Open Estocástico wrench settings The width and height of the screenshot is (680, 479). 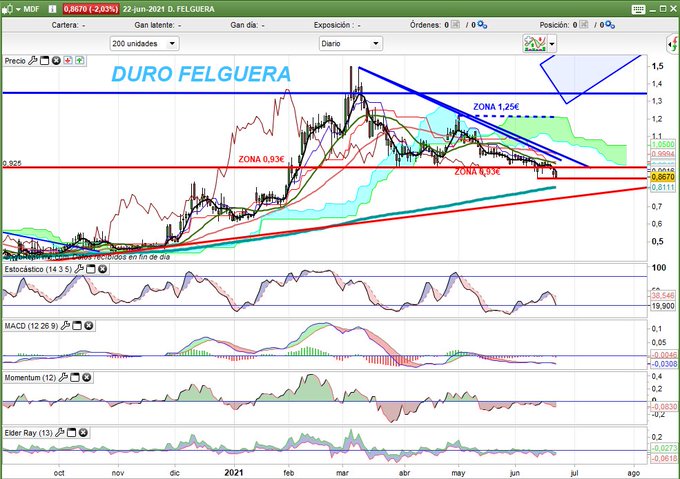[79, 269]
